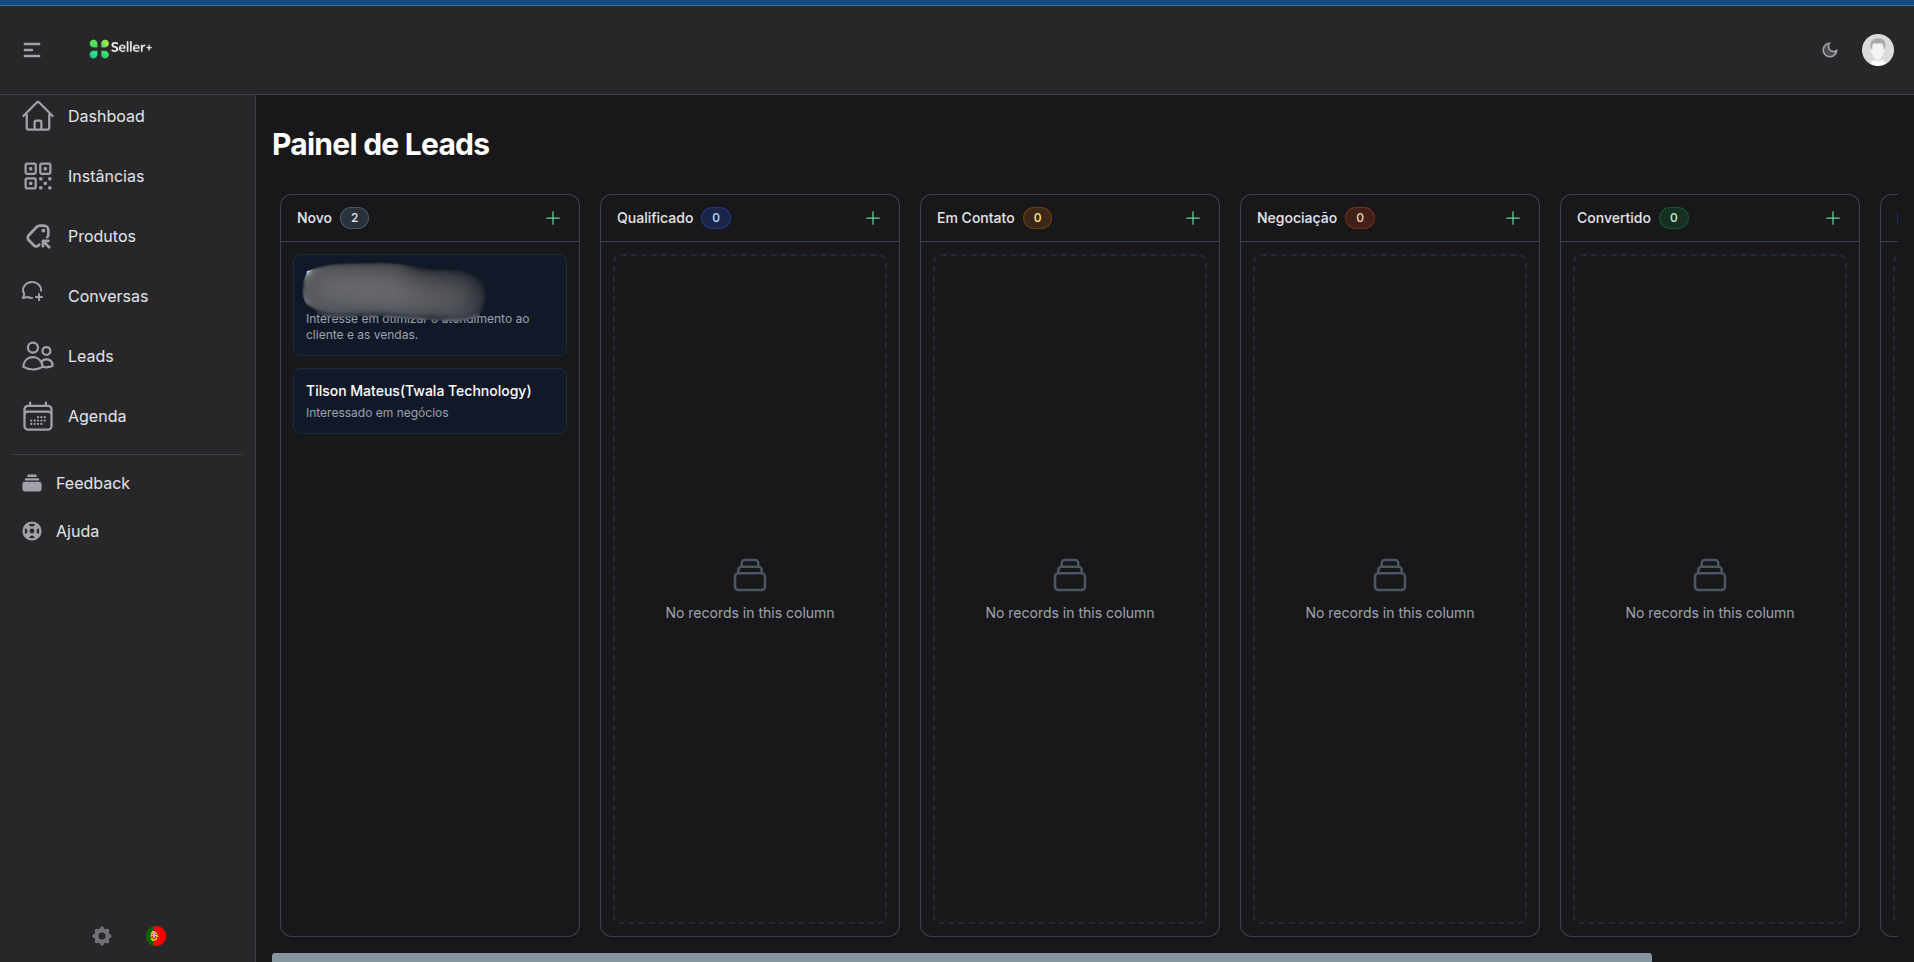This screenshot has width=1914, height=962.
Task: Collapse the sidebar with the hamburger icon
Action: (x=32, y=49)
